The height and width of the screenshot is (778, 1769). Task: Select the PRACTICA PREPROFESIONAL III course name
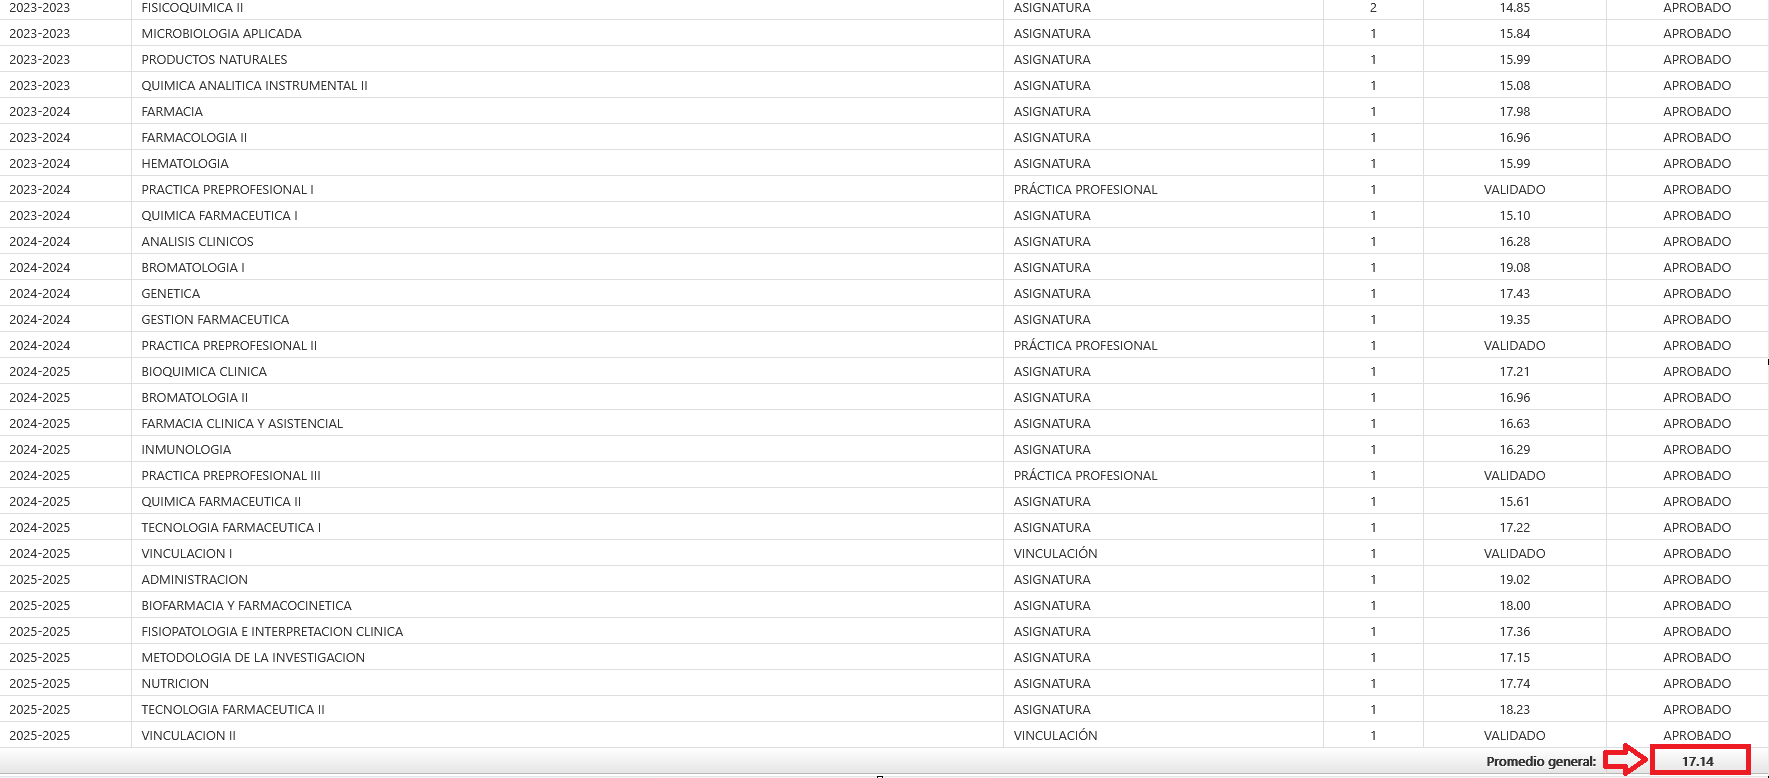(x=231, y=475)
